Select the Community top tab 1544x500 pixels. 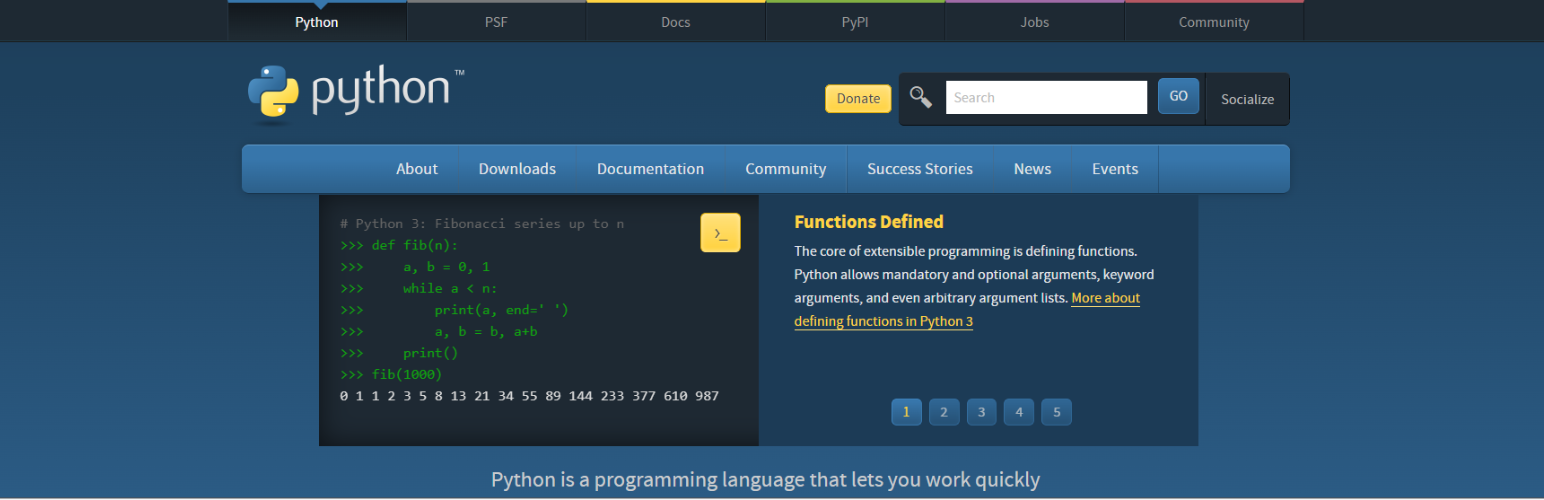[x=1214, y=21]
